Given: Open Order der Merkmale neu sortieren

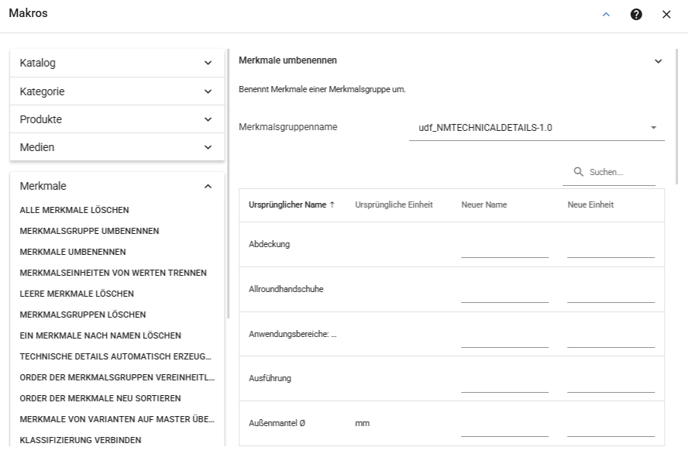Looking at the screenshot, I should click(100, 398).
